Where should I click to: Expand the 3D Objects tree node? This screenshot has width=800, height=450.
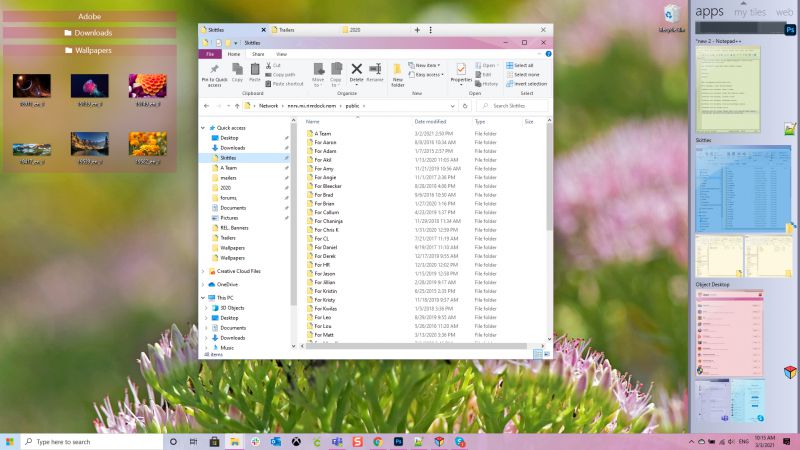point(207,308)
